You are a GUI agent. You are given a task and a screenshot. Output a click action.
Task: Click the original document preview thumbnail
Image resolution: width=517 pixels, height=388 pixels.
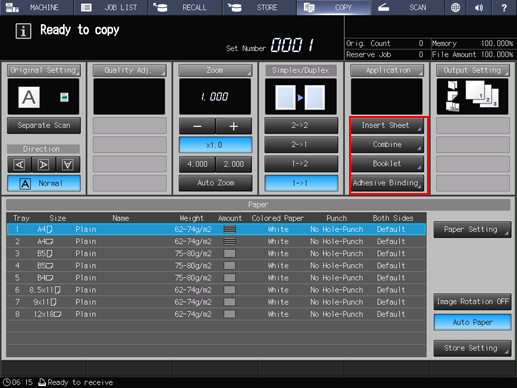(x=44, y=97)
